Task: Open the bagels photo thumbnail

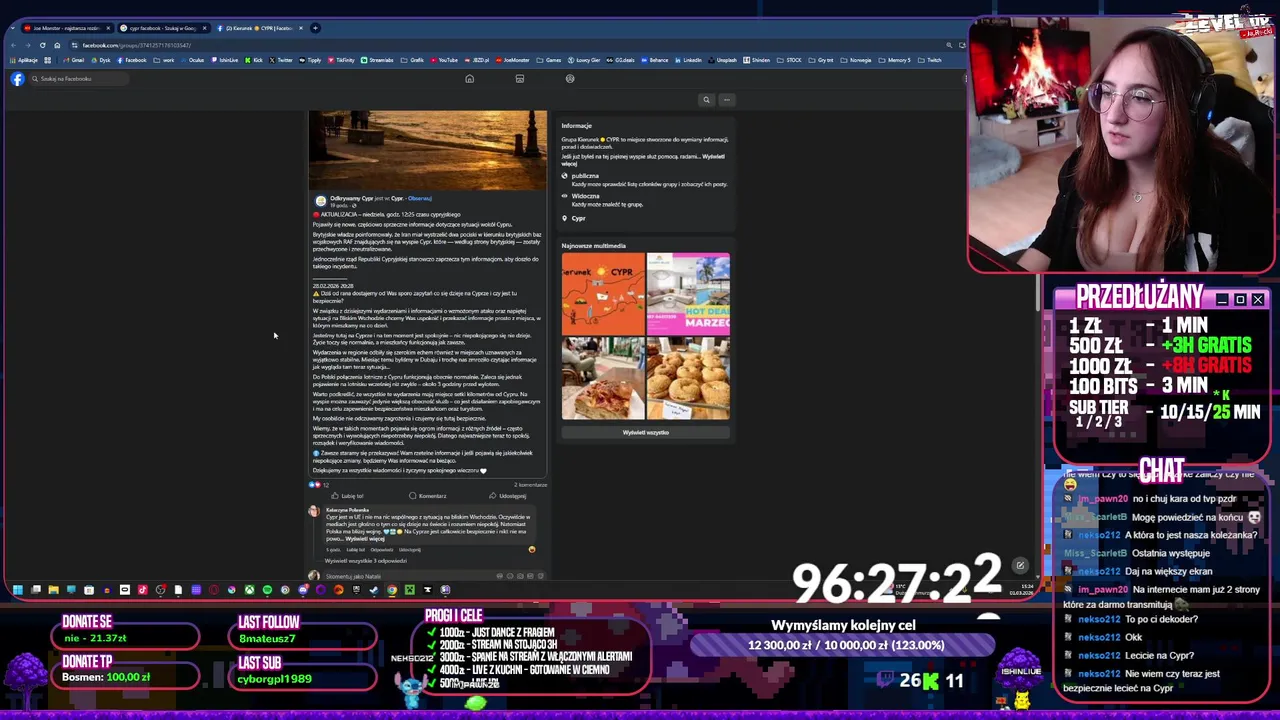Action: click(688, 378)
